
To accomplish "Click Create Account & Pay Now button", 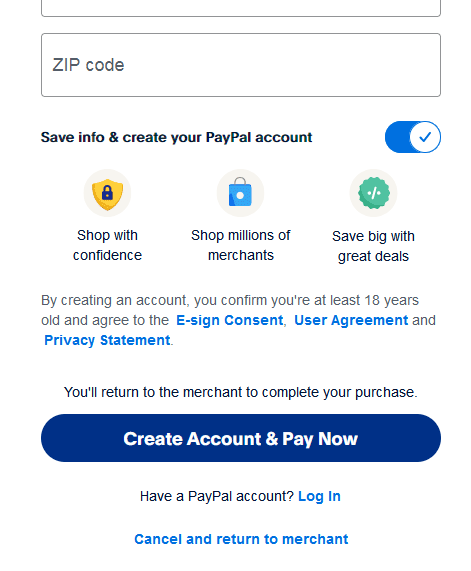I will tap(241, 438).
